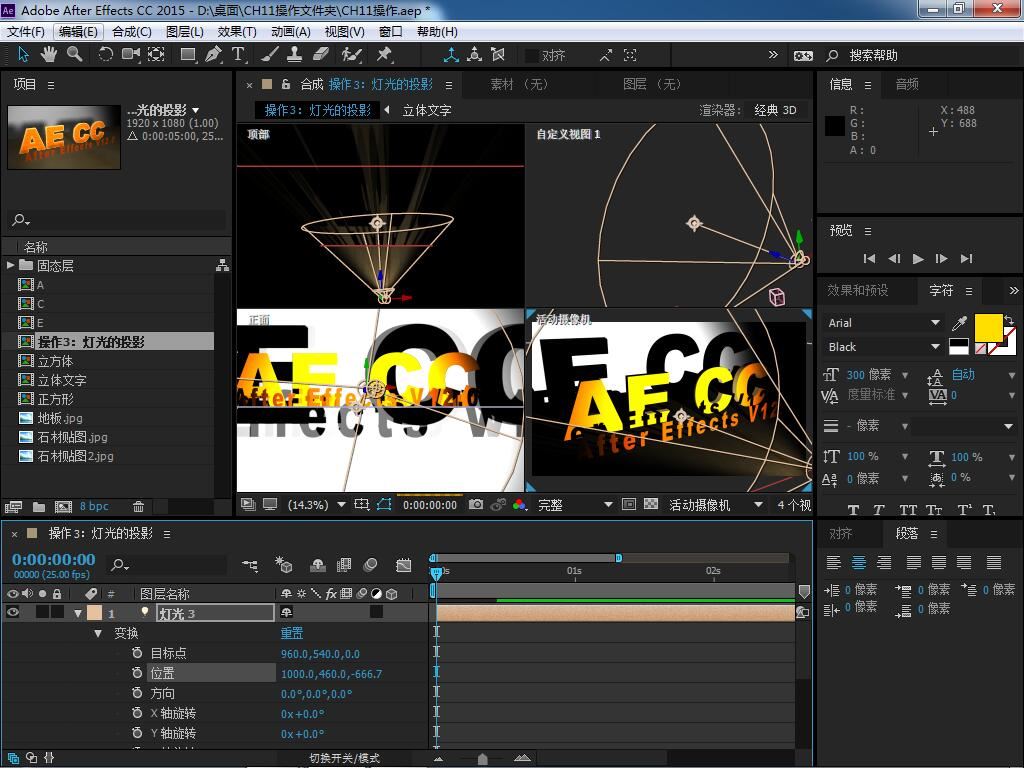Viewport: 1024px width, 768px height.
Task: Select the Hand tool
Action: [x=49, y=55]
